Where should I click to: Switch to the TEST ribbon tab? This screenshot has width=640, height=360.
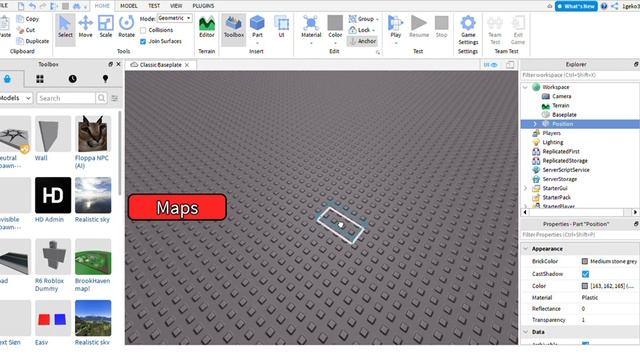(154, 6)
